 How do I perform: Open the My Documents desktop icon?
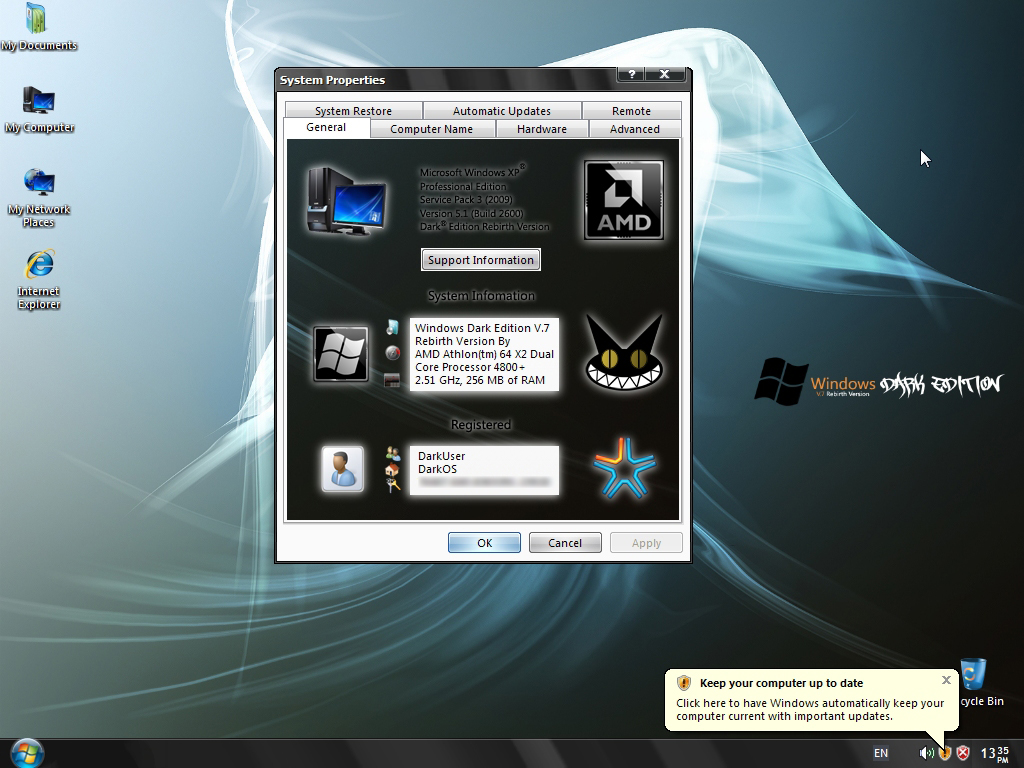pos(38,27)
